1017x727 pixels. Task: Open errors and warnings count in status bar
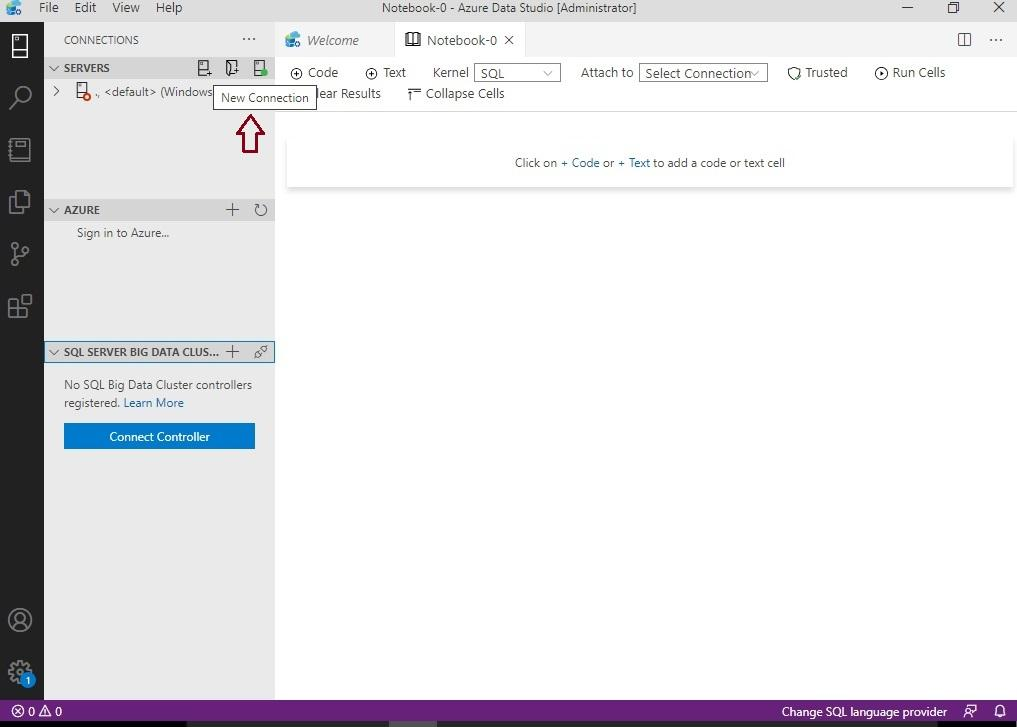(x=37, y=711)
